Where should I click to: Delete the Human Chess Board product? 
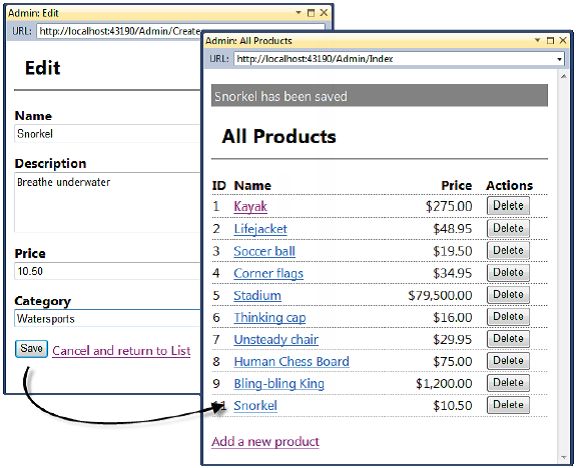(508, 361)
